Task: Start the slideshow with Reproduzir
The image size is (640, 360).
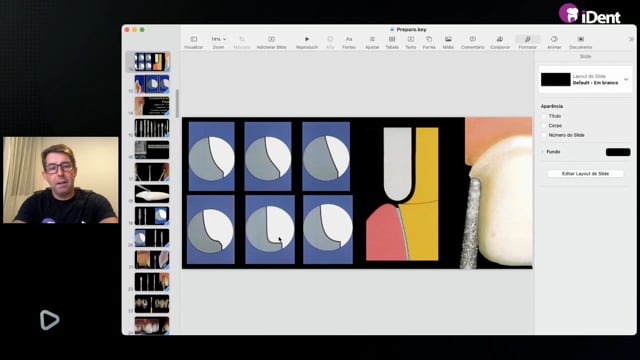Action: 307,42
